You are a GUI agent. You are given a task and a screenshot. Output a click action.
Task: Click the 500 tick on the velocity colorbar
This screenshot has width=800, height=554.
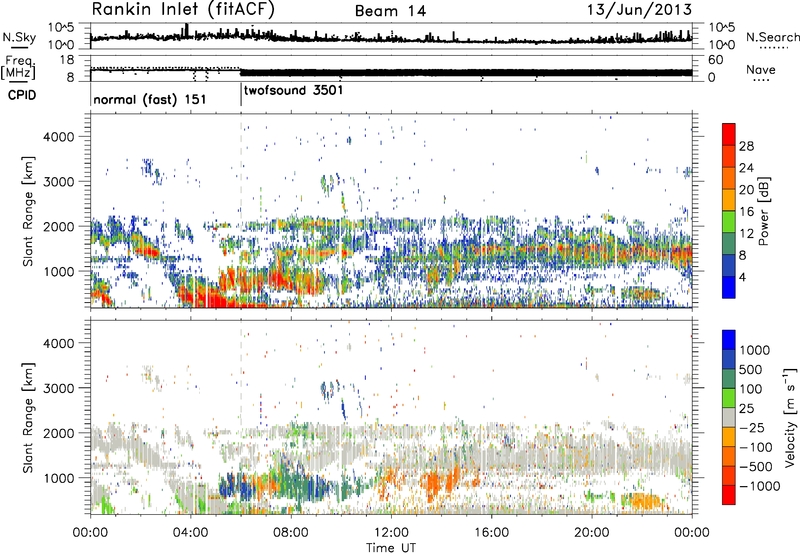pos(751,370)
